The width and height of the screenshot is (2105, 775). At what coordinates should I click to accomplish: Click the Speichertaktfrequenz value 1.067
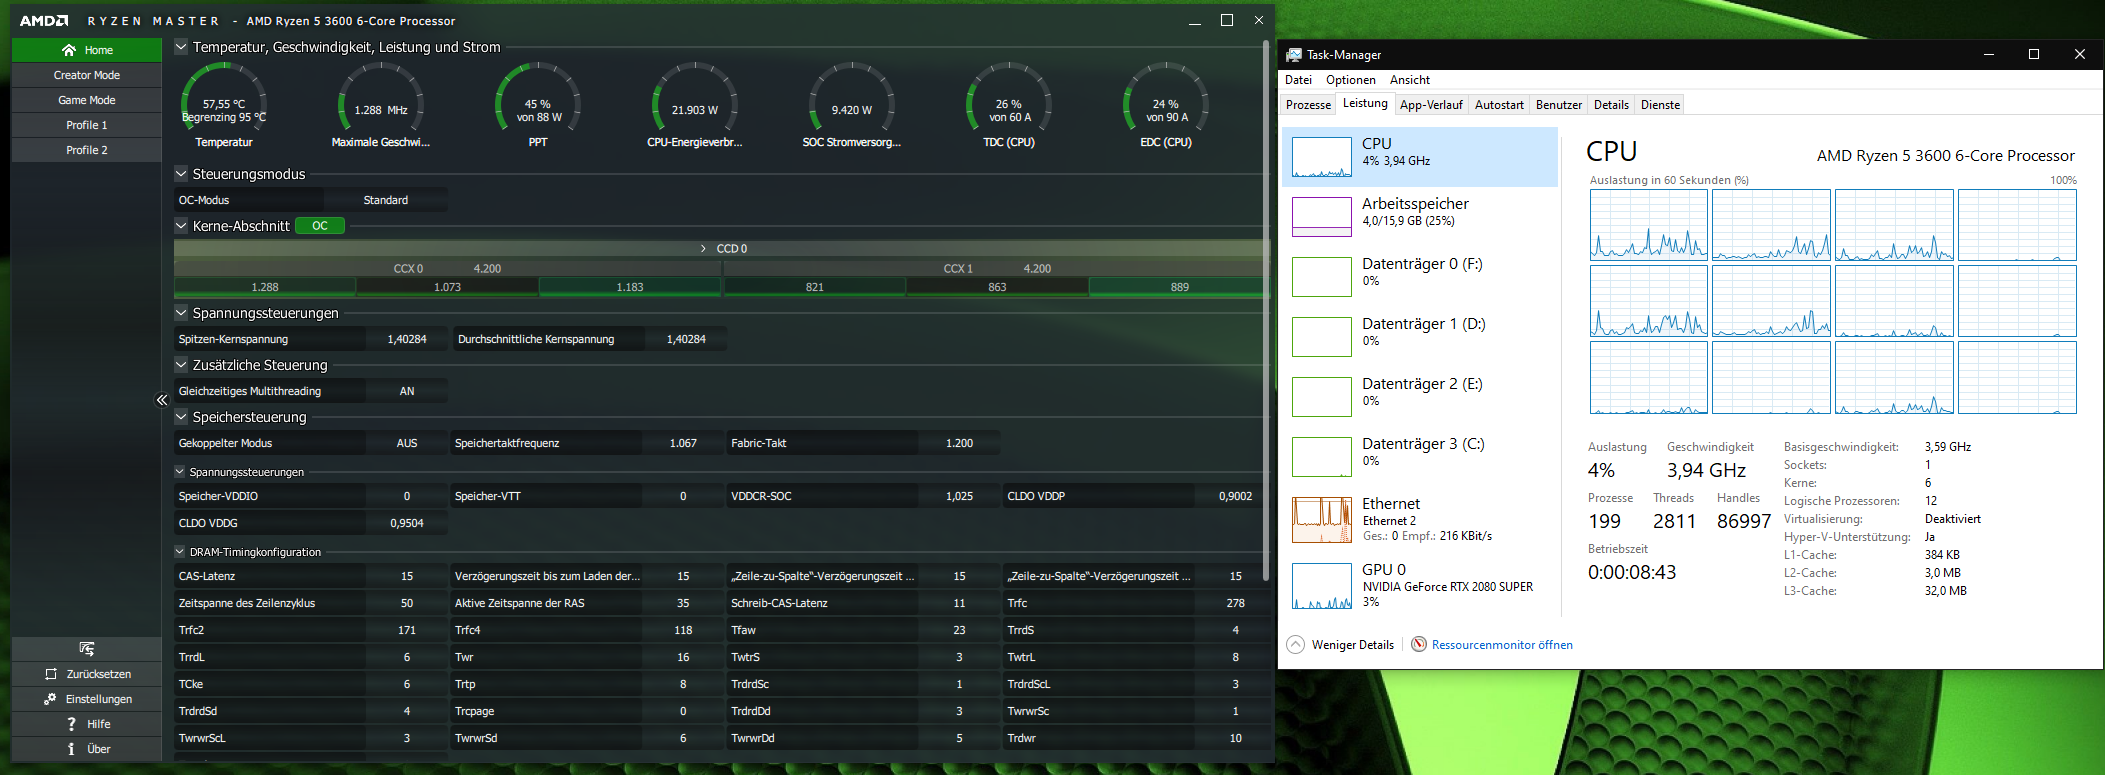point(683,443)
